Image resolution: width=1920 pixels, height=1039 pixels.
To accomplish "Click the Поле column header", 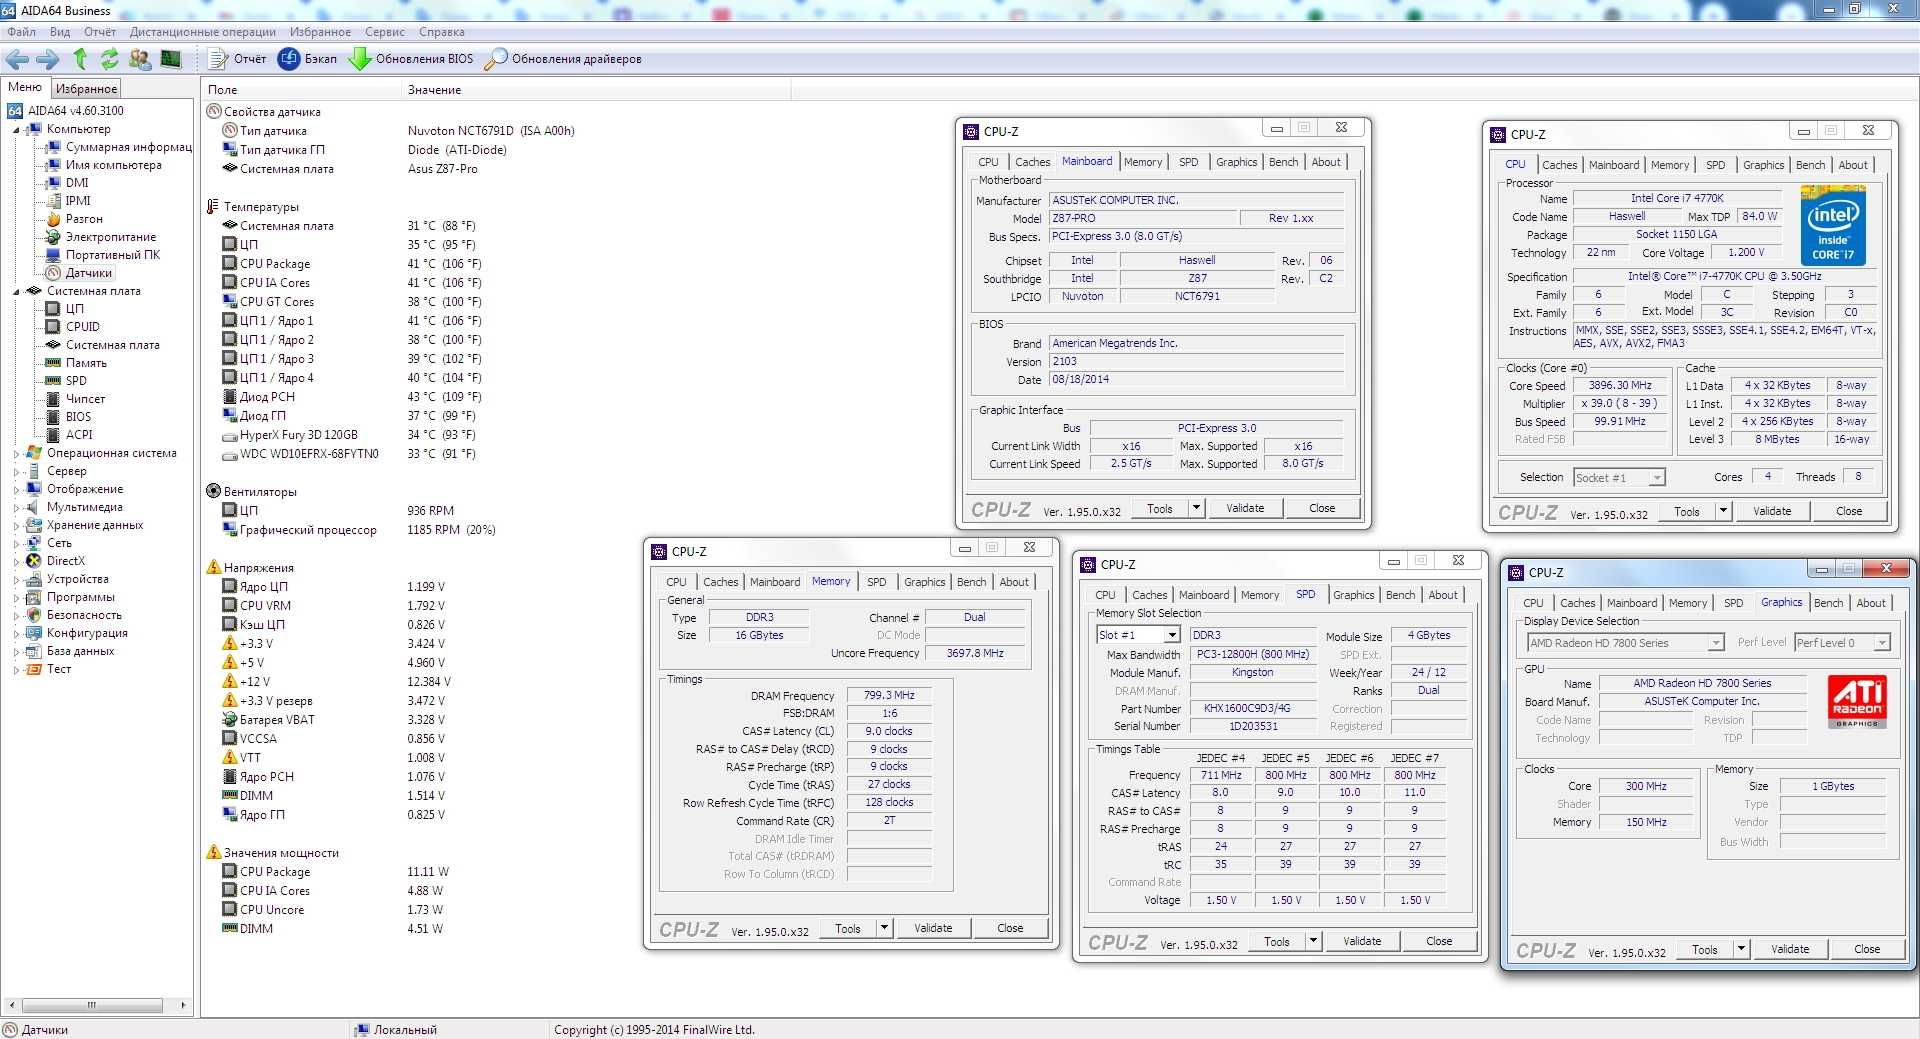I will pos(302,90).
